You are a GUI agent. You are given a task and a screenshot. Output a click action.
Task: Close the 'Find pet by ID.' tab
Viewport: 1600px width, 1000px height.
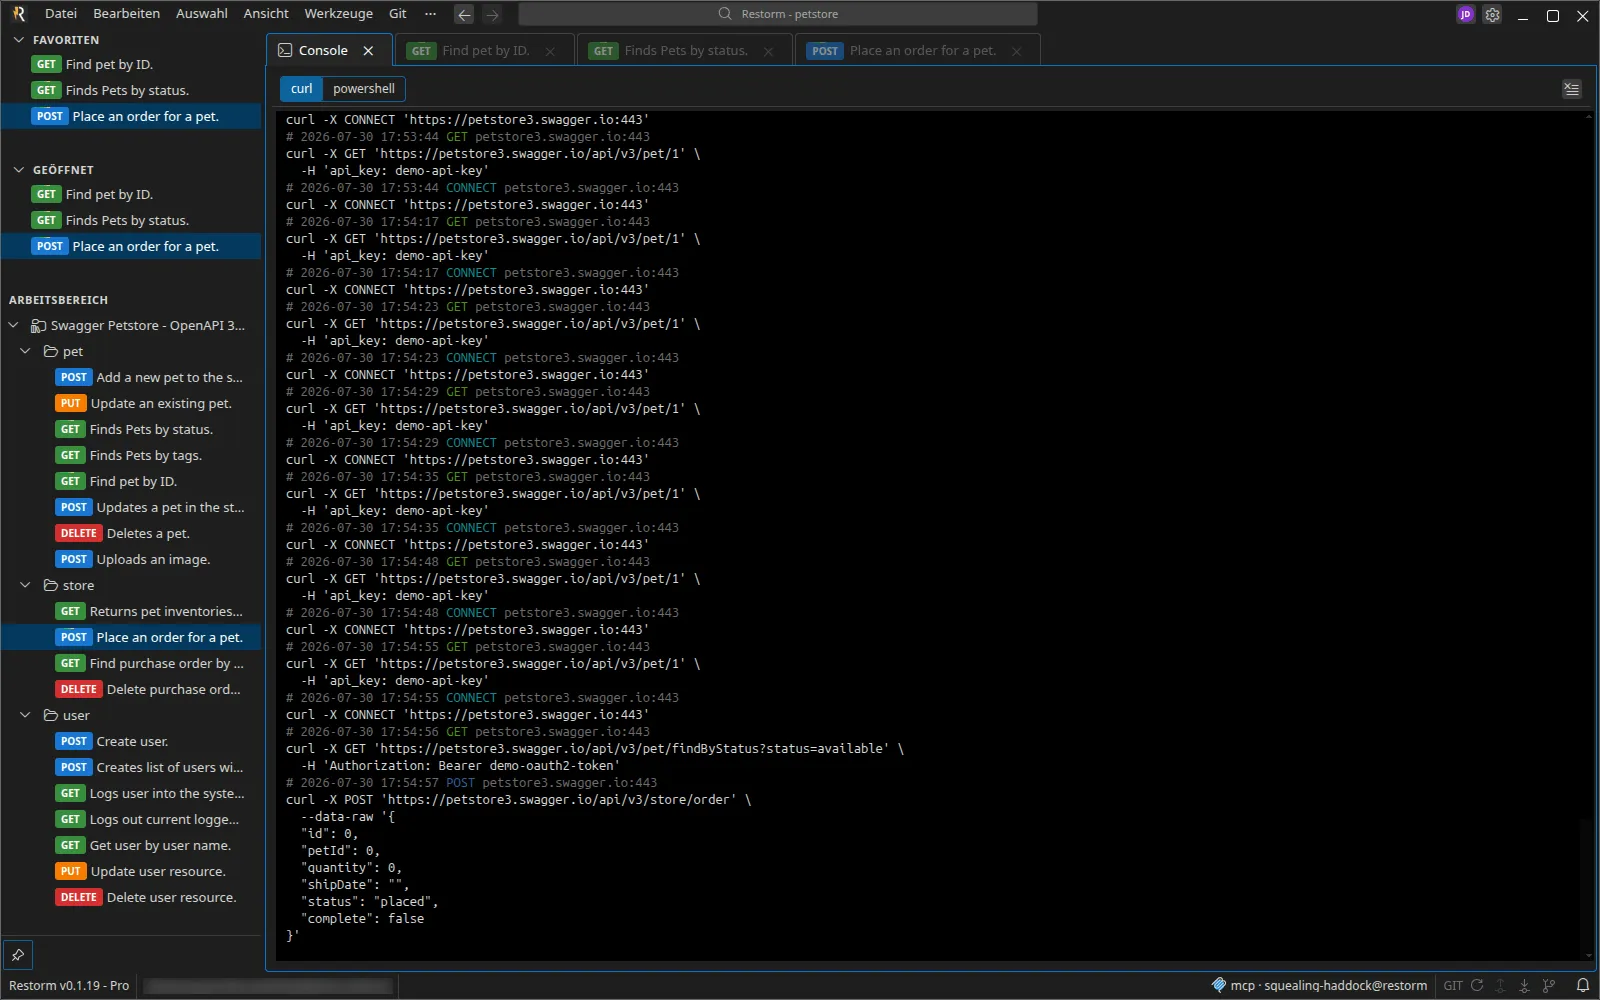[550, 51]
